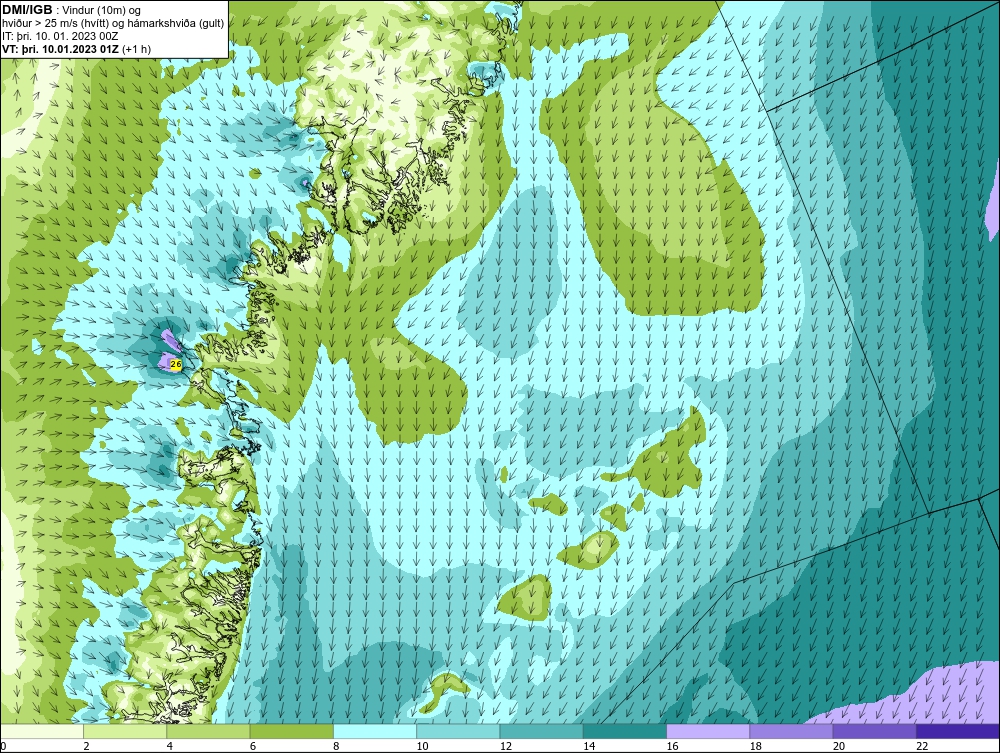Click the legend scale label "8"
The width and height of the screenshot is (1000, 753).
(x=336, y=747)
